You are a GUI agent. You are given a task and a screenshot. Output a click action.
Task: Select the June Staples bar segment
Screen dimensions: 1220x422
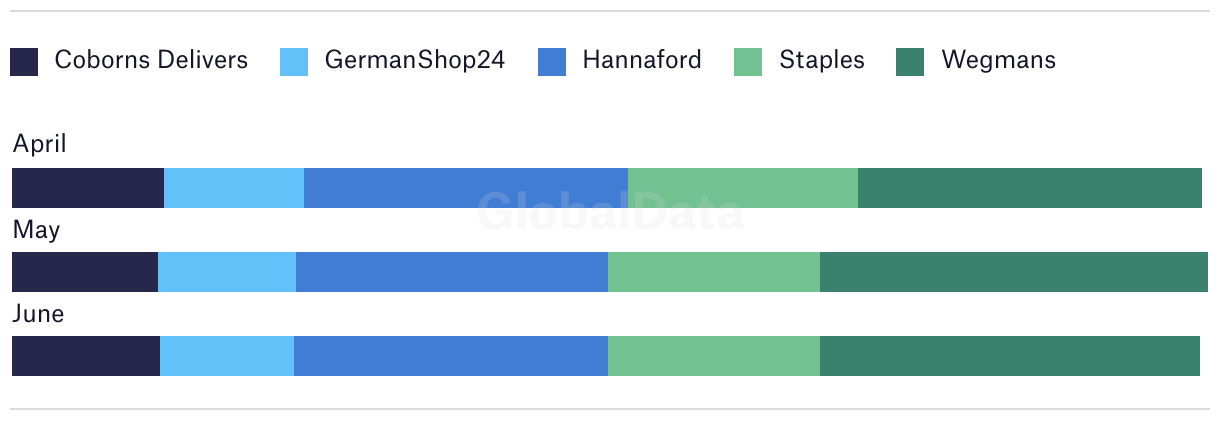pos(714,356)
